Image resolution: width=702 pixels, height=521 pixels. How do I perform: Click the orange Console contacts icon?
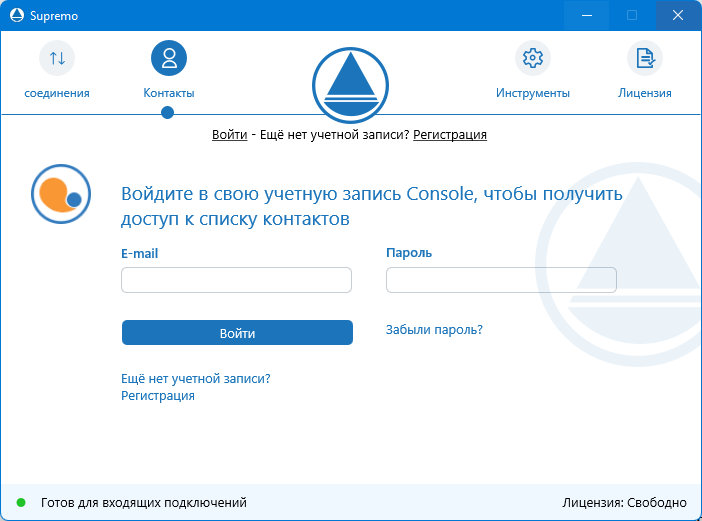tap(61, 194)
